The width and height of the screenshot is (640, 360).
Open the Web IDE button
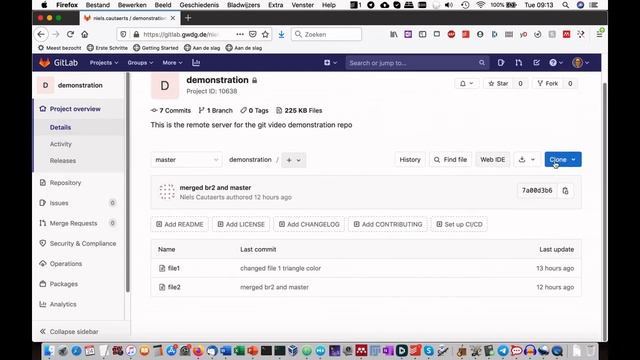[493, 160]
